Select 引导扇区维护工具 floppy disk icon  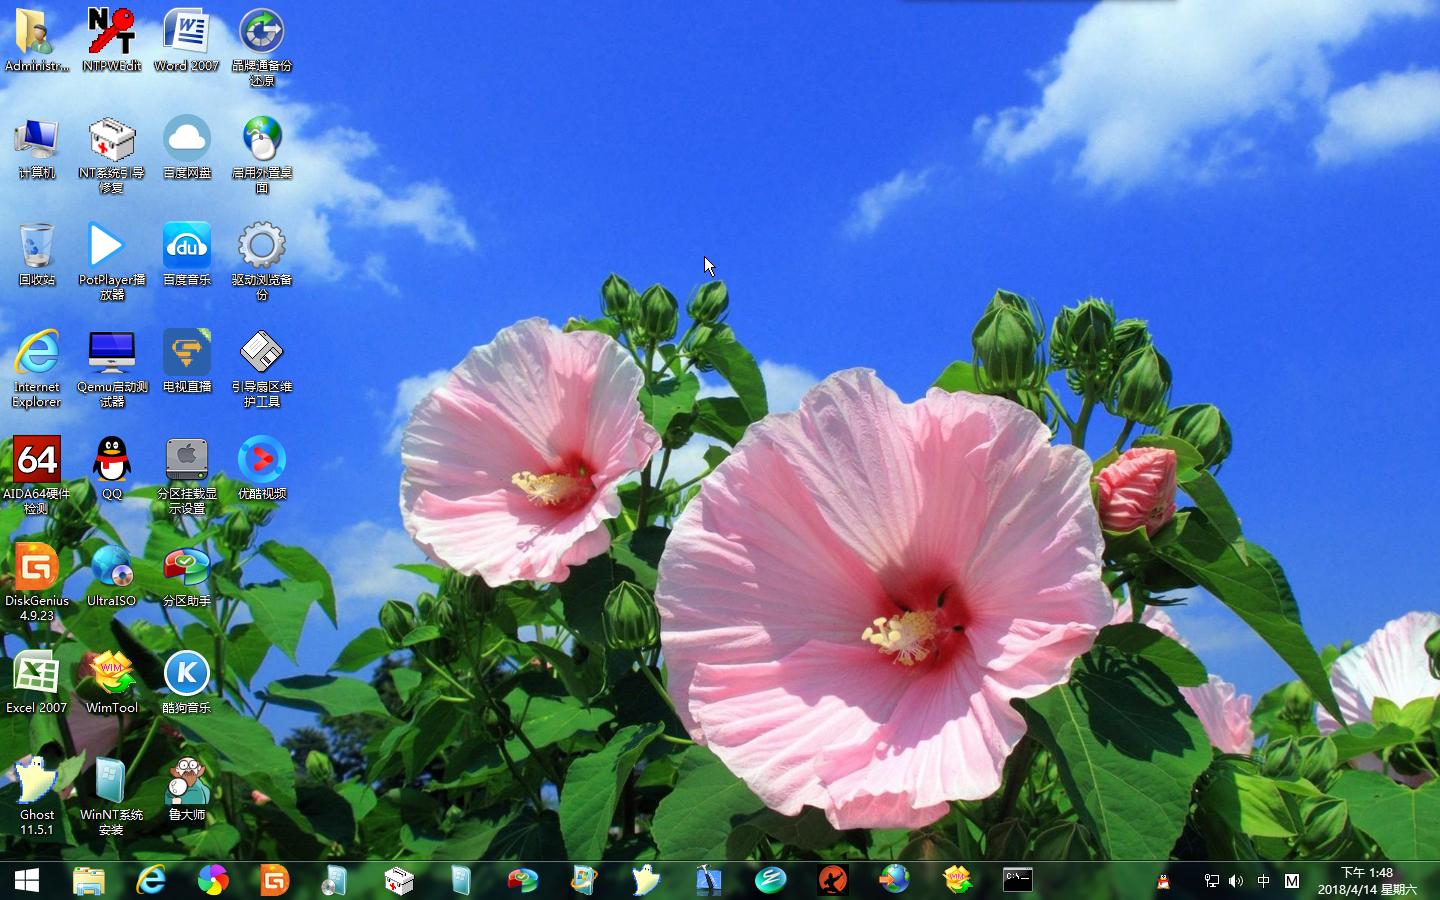(x=262, y=368)
